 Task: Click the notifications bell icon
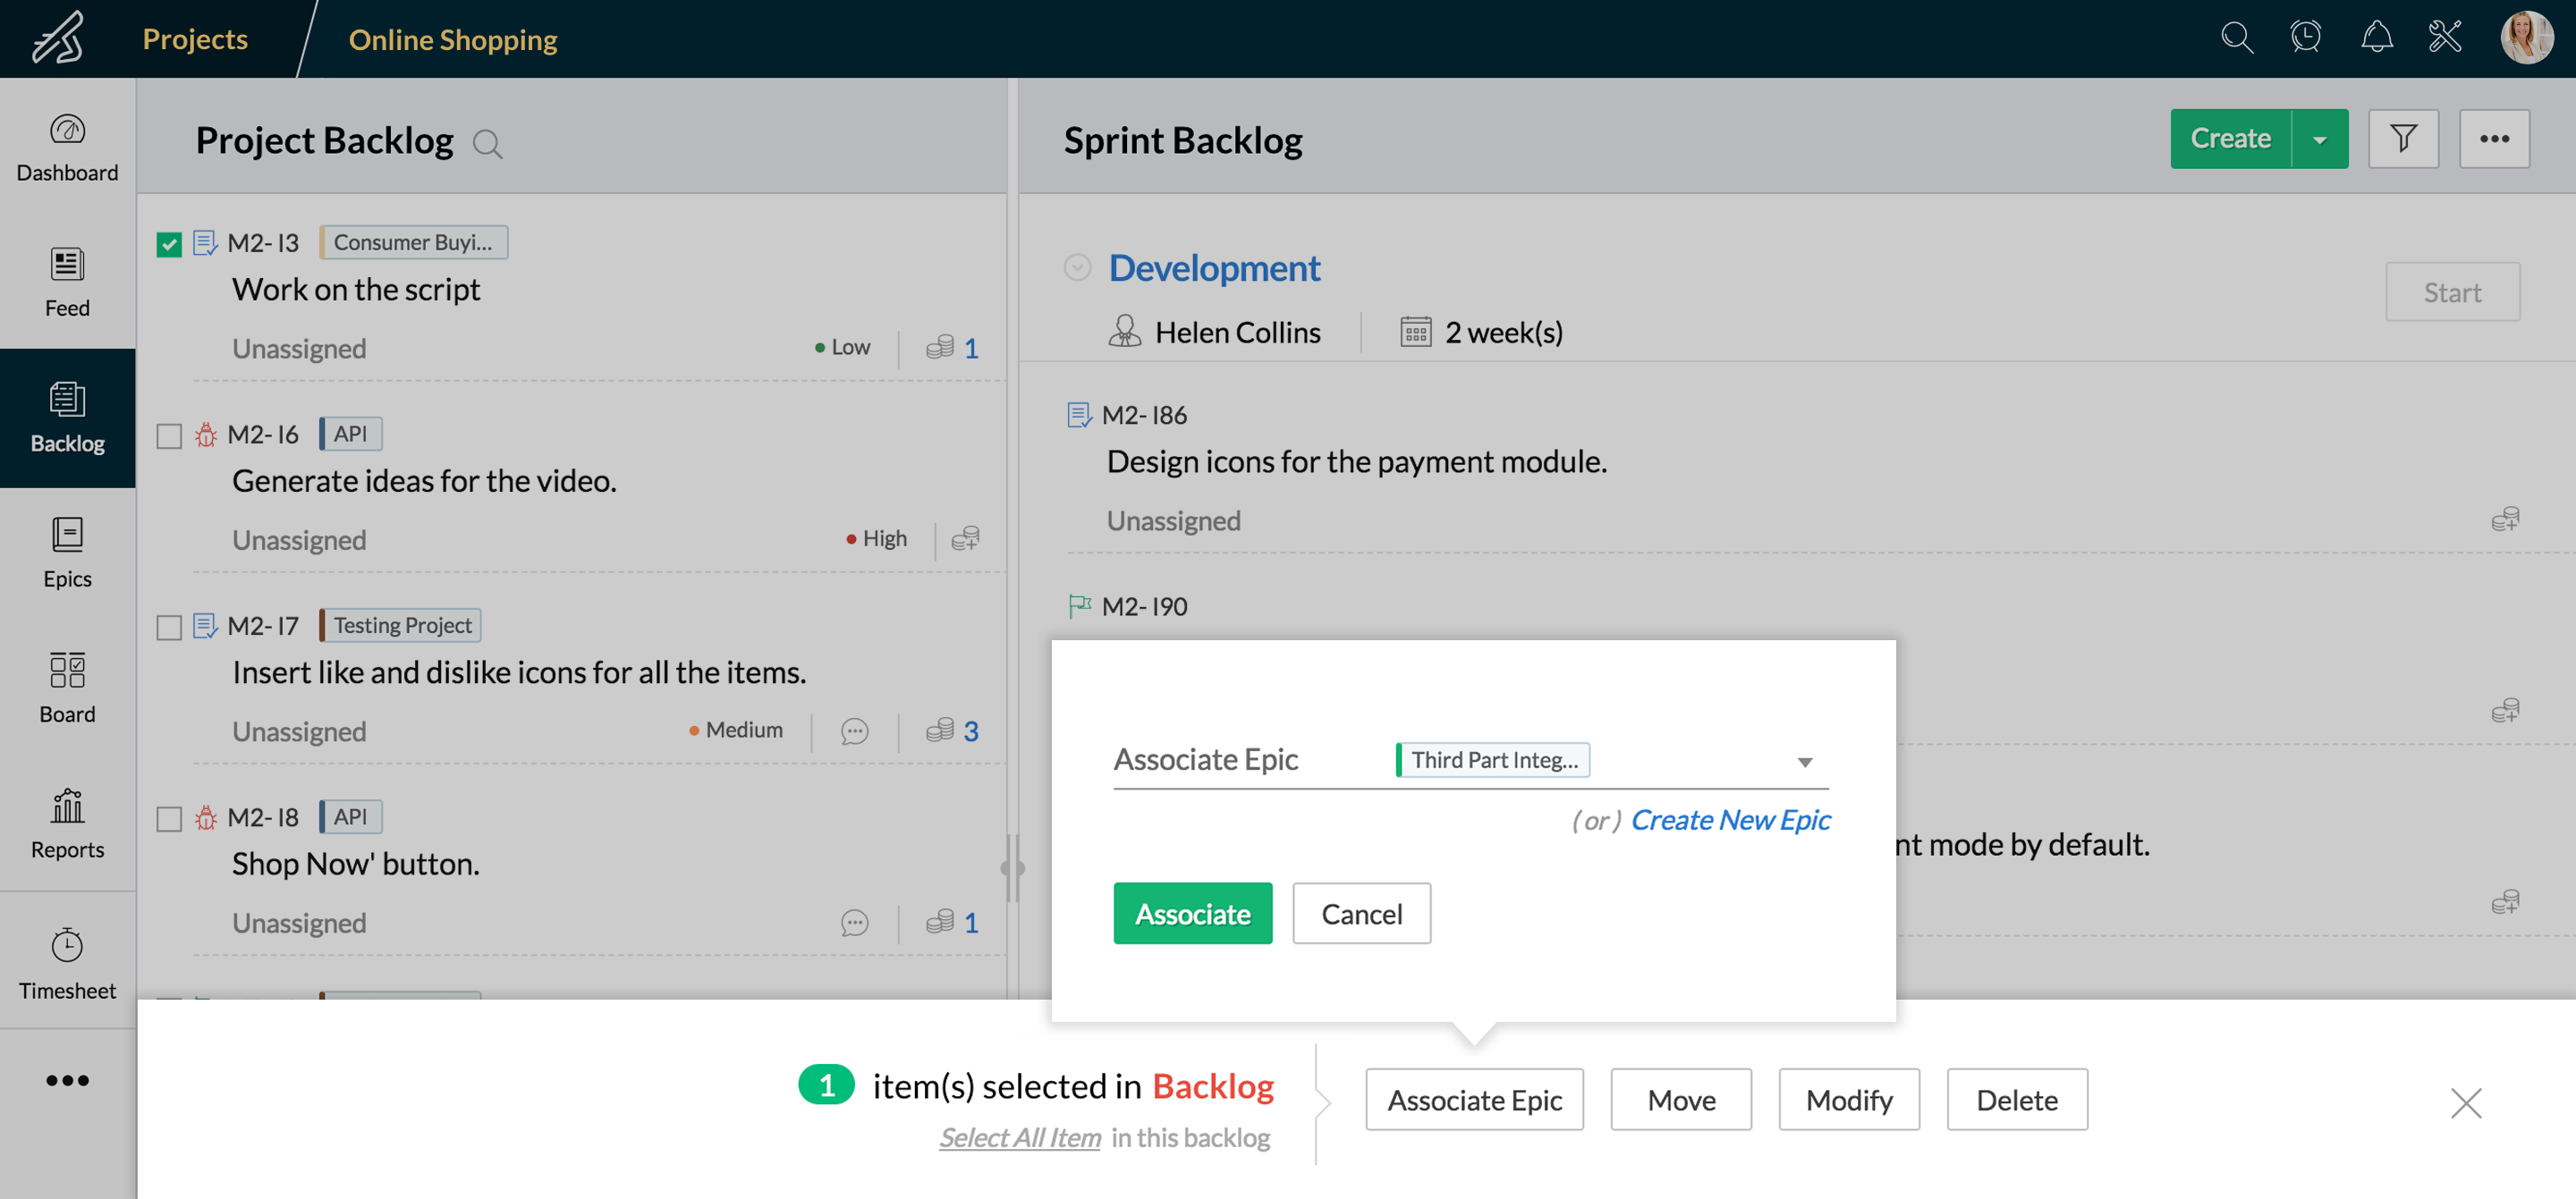click(2376, 38)
